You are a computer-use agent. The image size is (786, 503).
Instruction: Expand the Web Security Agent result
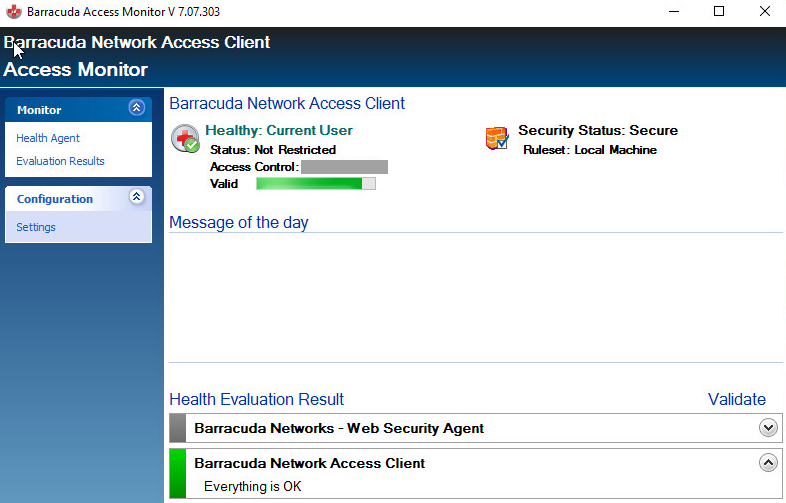click(768, 428)
